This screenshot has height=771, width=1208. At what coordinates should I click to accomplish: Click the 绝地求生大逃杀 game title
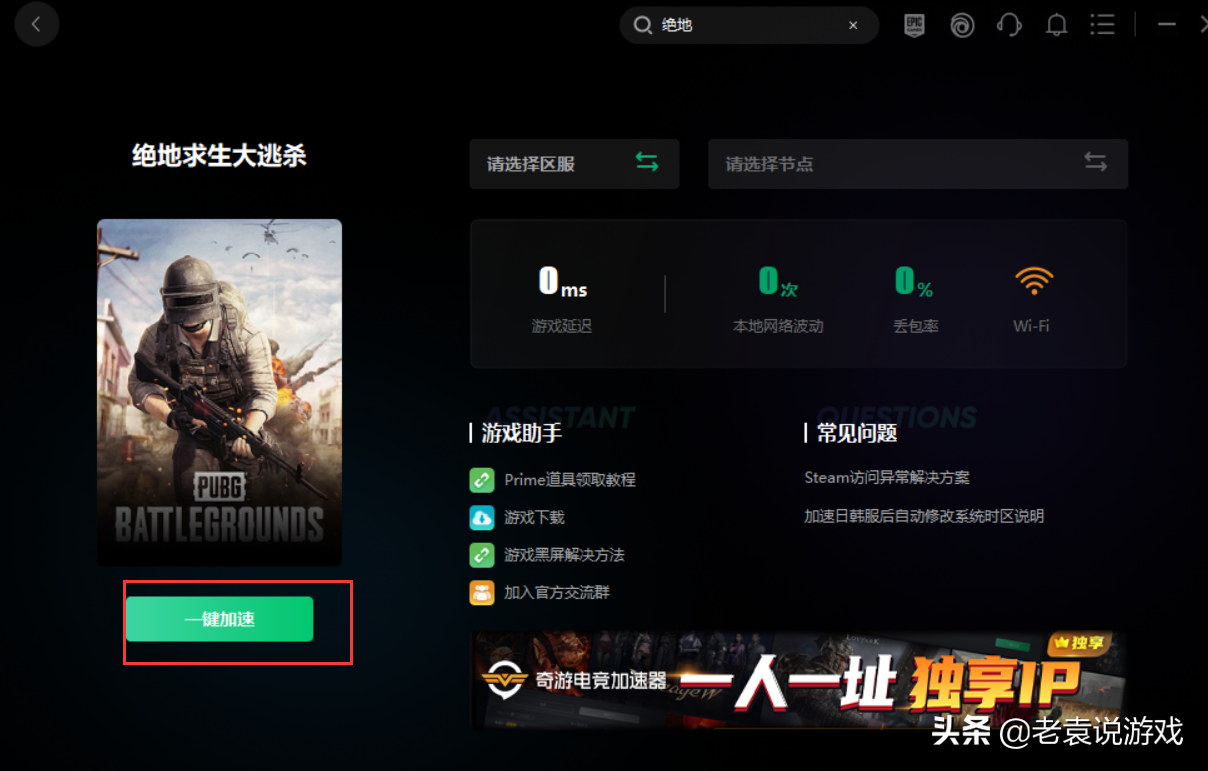click(x=219, y=156)
